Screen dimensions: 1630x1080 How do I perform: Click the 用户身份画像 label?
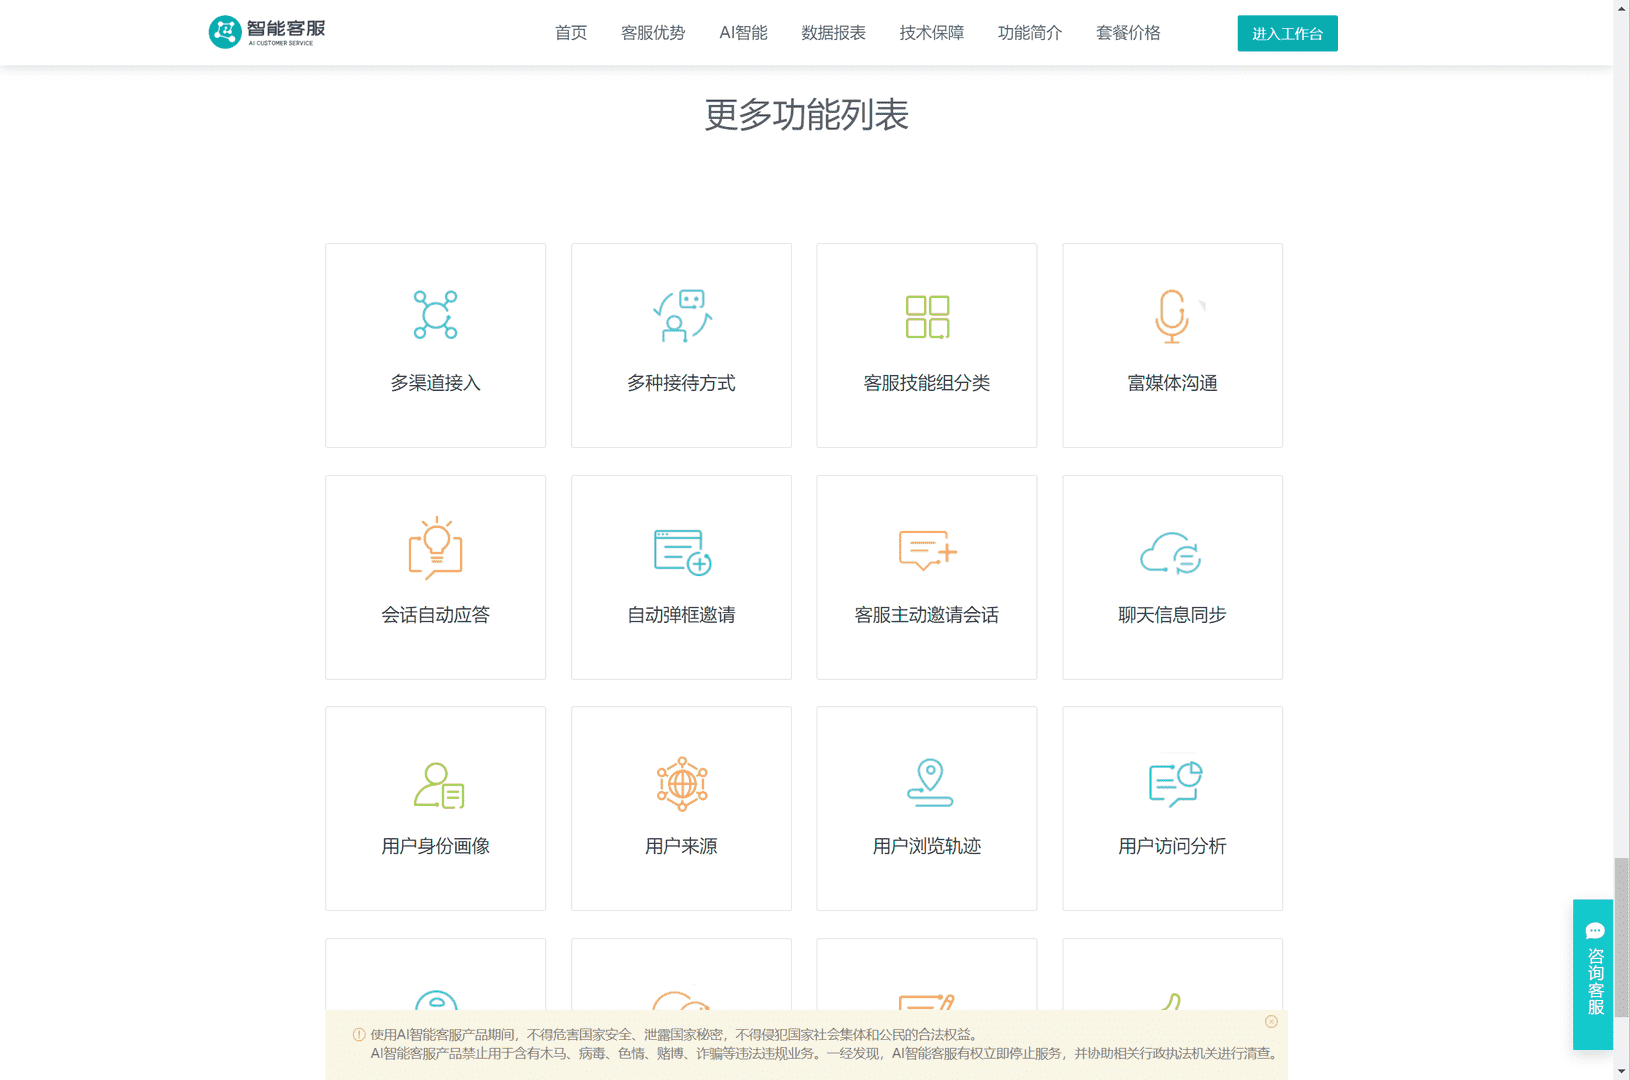(436, 846)
